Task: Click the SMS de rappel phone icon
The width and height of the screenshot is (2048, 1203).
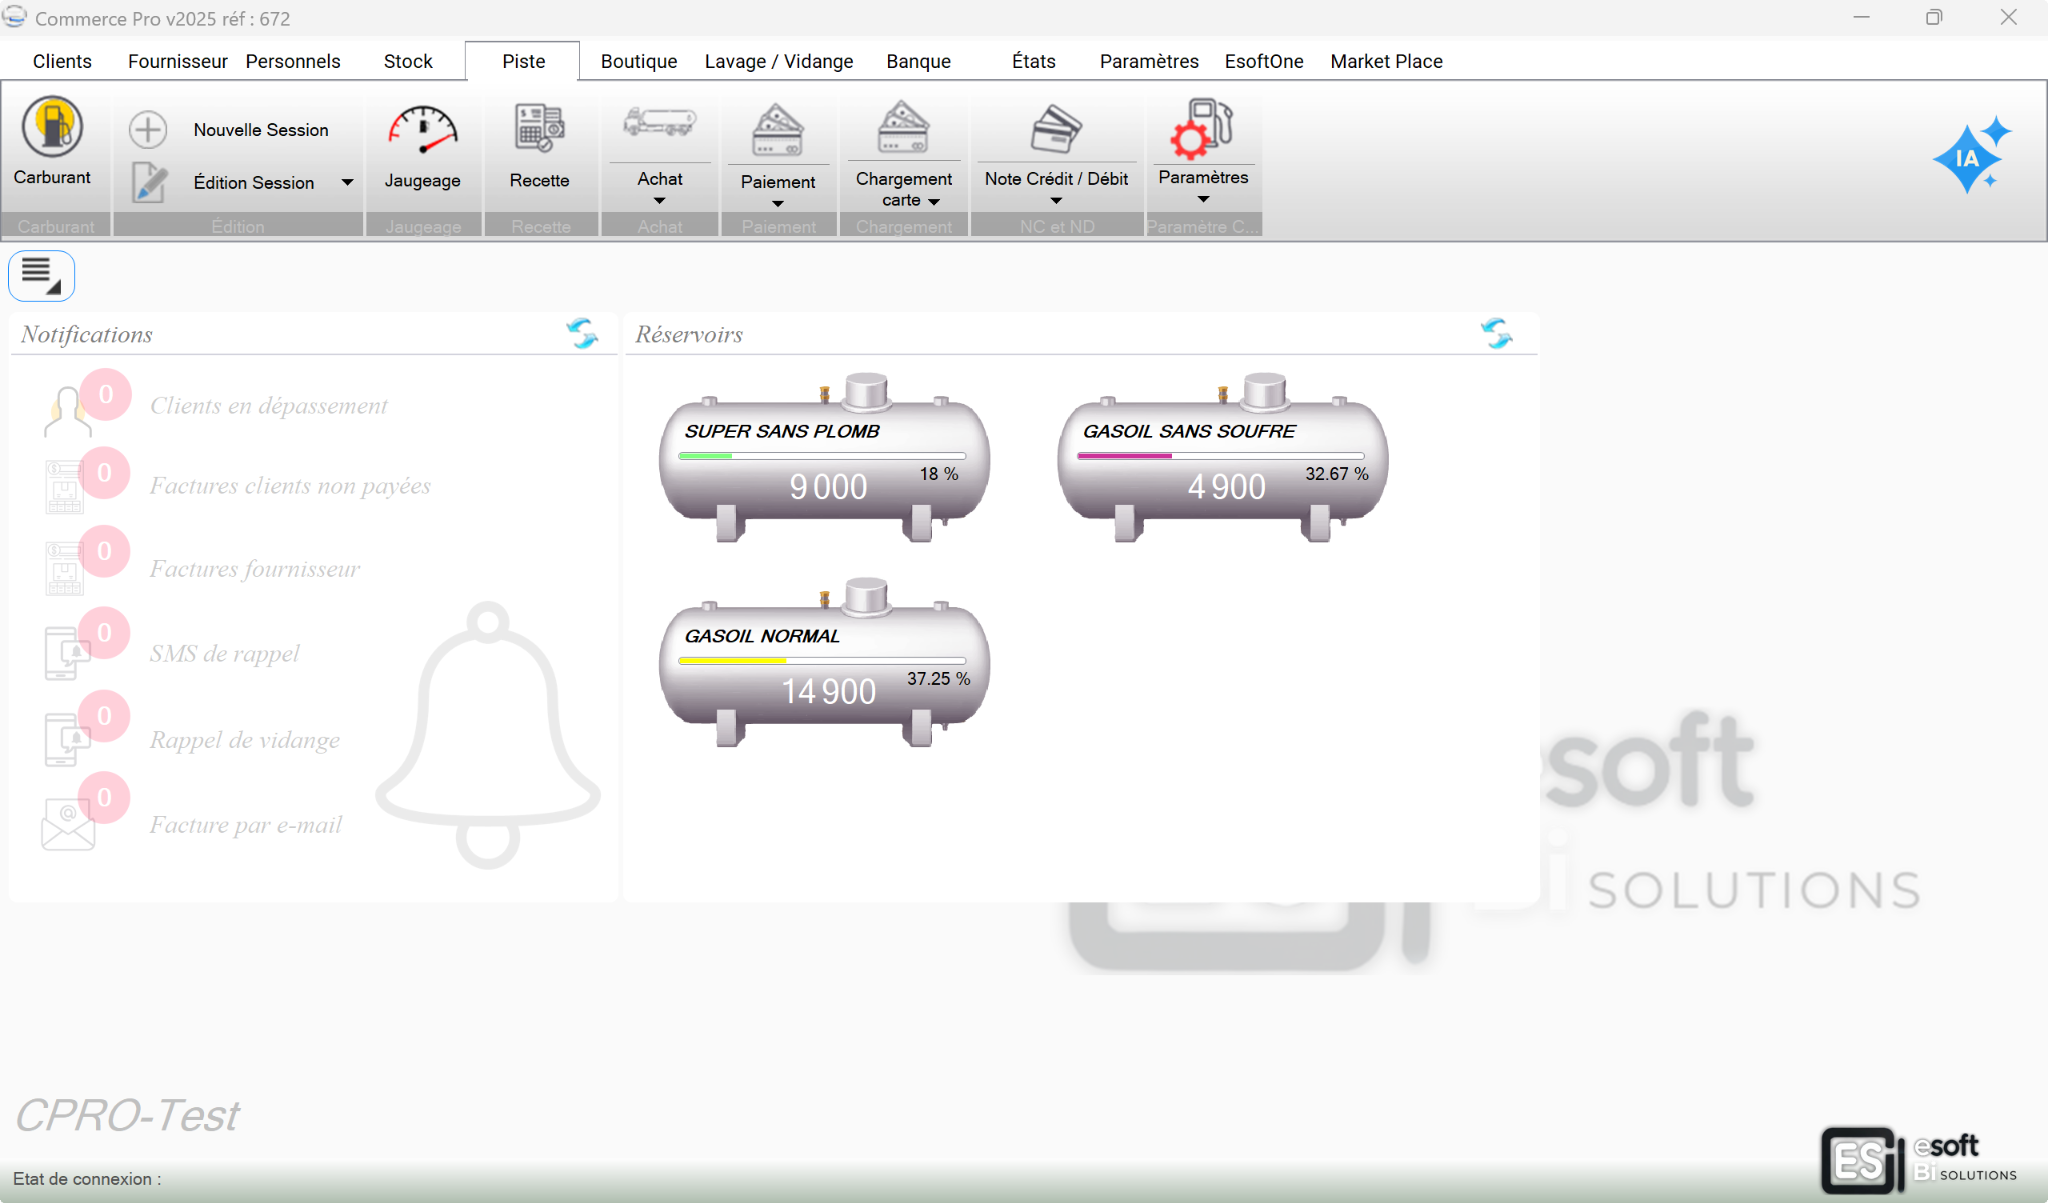Action: [67, 653]
